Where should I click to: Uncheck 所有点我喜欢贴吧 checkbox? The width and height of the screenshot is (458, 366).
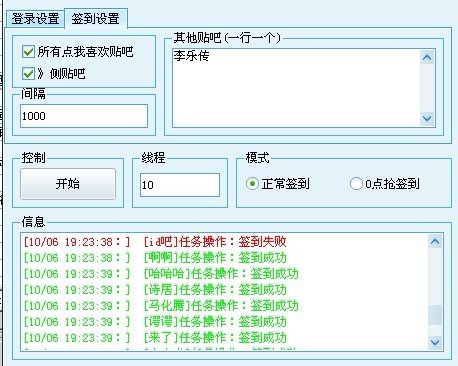click(28, 52)
